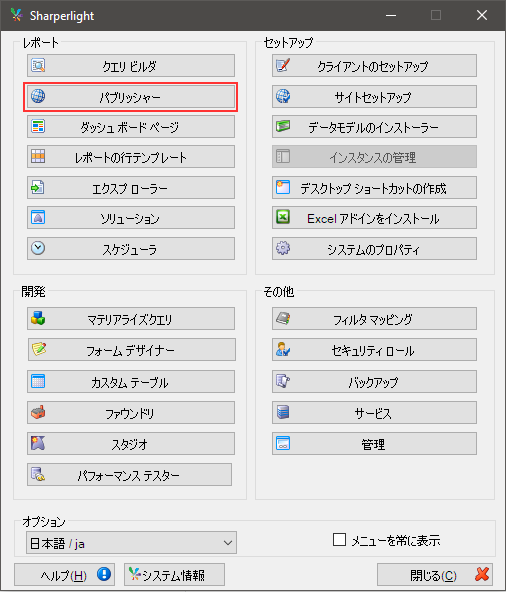
Task: Click the 管理 window icon
Action: click(283, 443)
